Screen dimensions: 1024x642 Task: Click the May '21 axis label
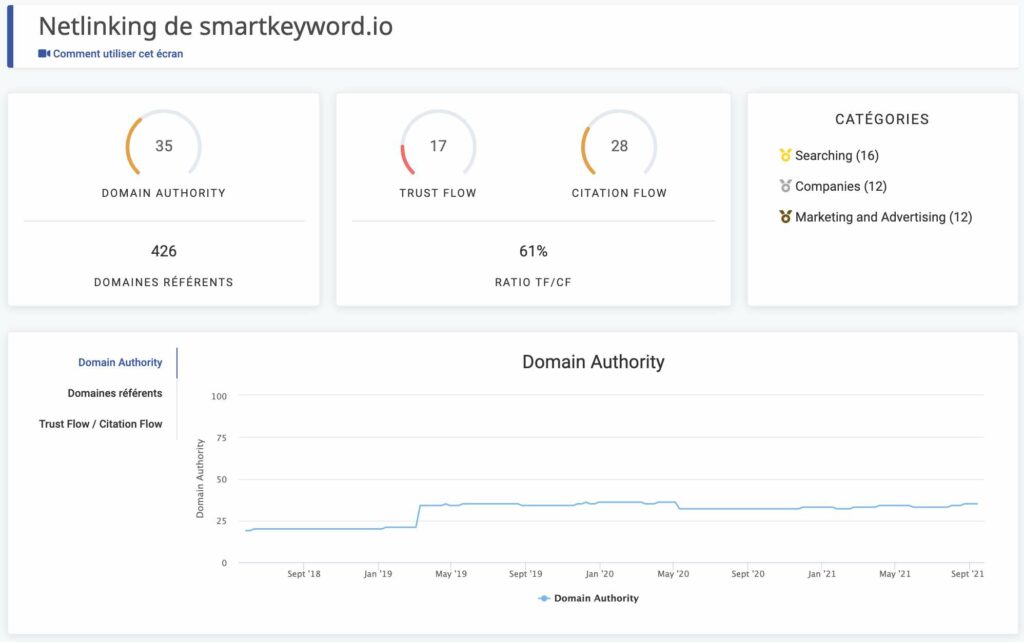click(894, 574)
